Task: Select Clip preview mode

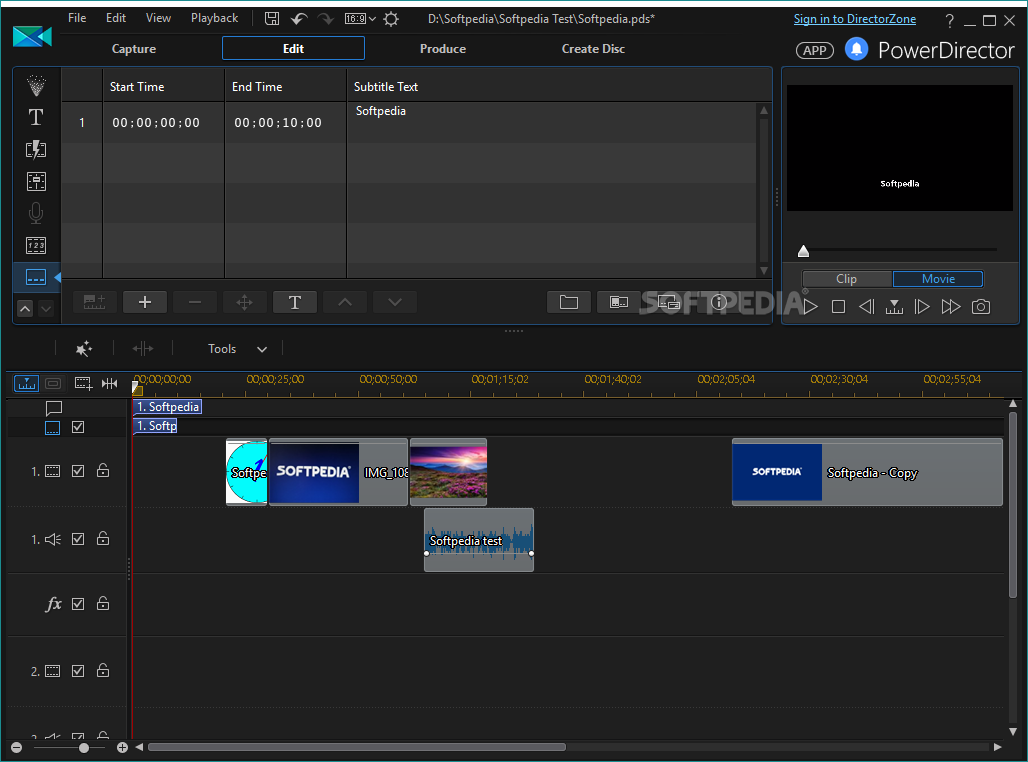Action: point(846,279)
